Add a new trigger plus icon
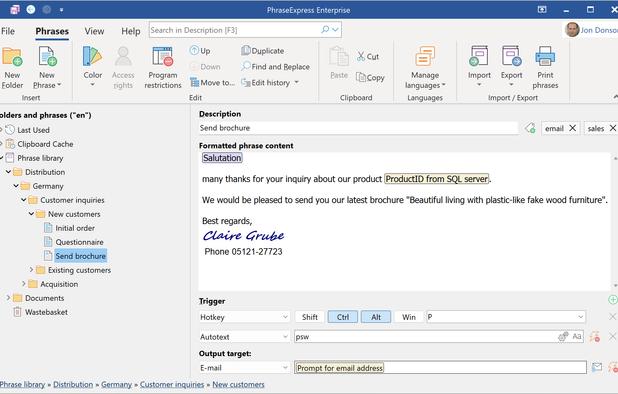The image size is (618, 394). tap(612, 300)
